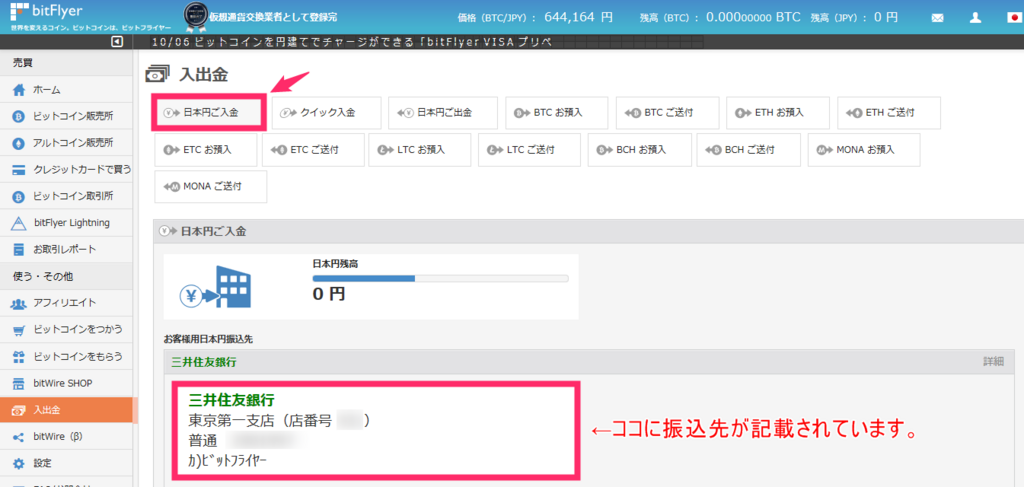This screenshot has width=1024, height=487.
Task: Collapse the sidebar with the arrow icon
Action: (117, 42)
